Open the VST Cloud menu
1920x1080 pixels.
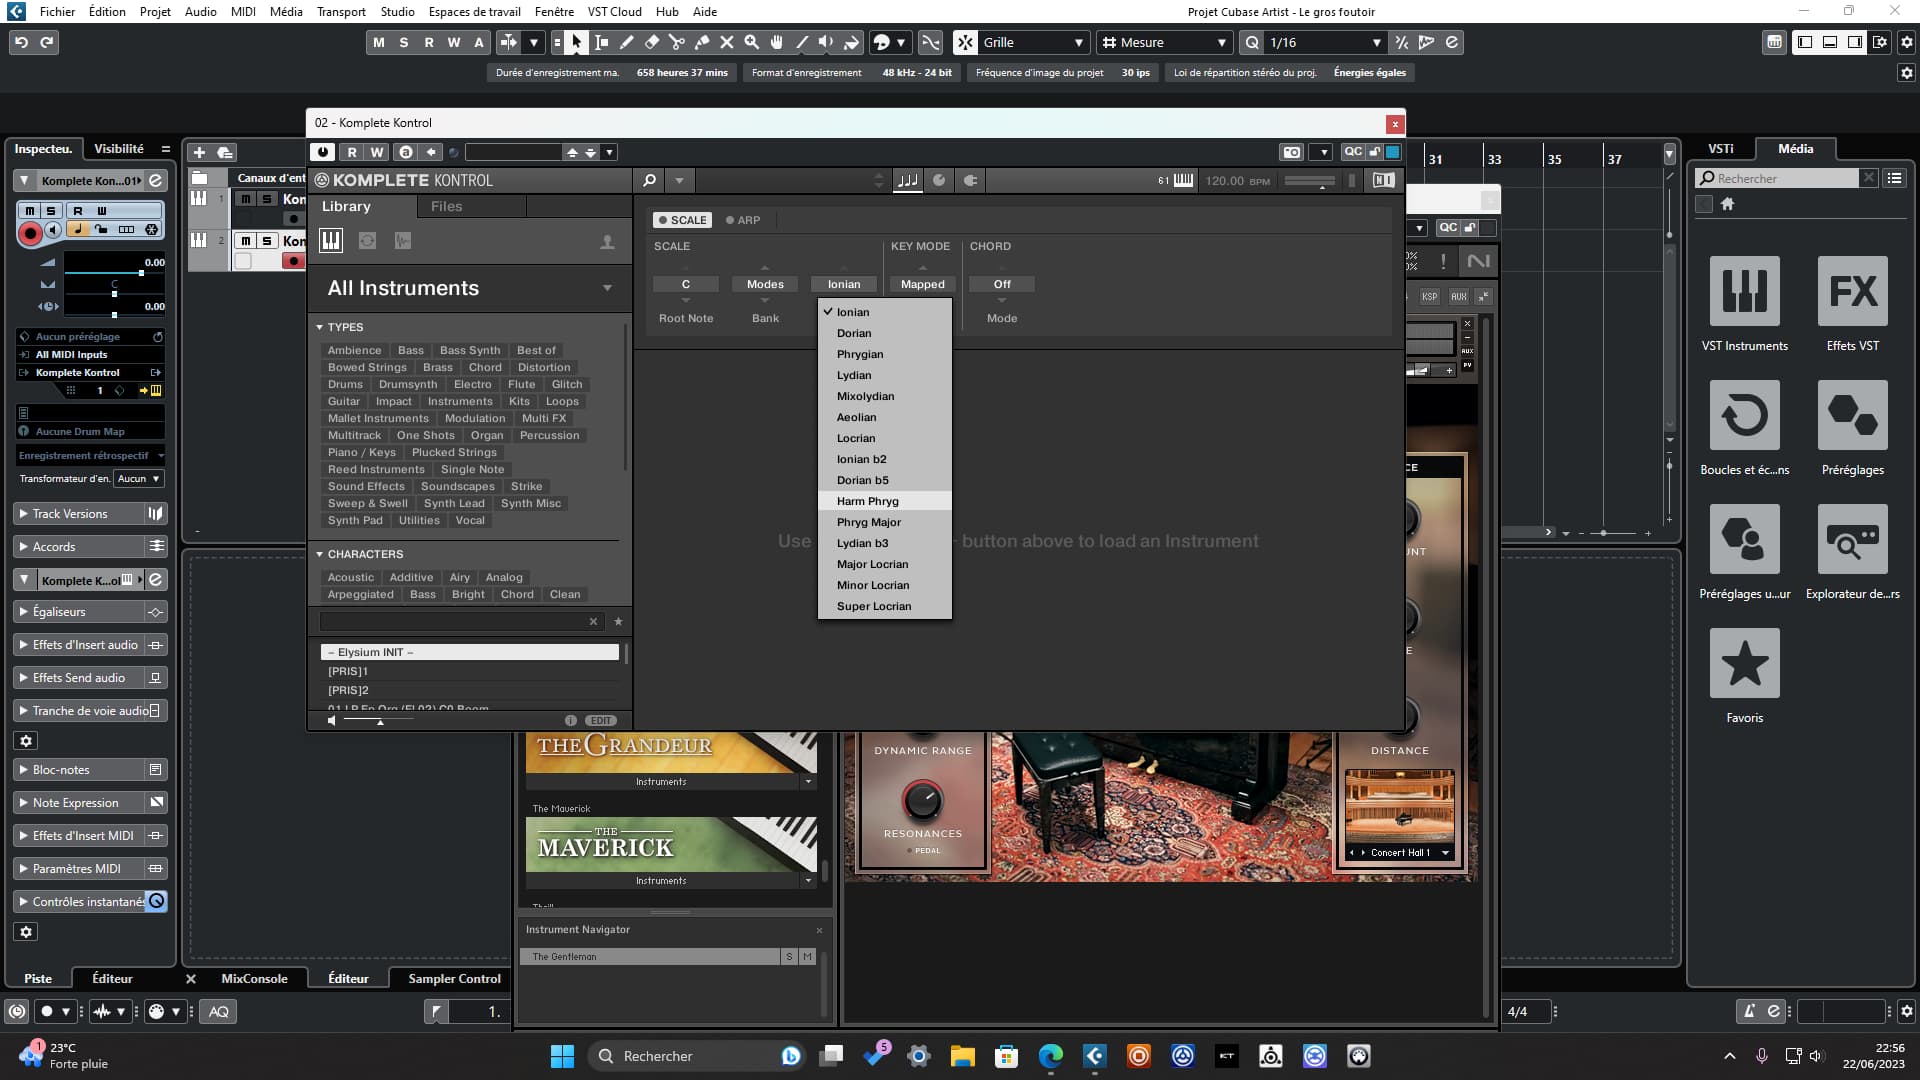(614, 11)
